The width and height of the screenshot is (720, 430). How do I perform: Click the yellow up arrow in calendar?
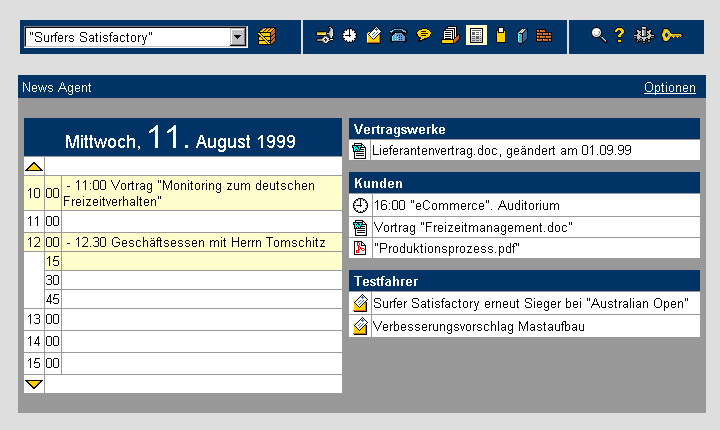tap(34, 167)
